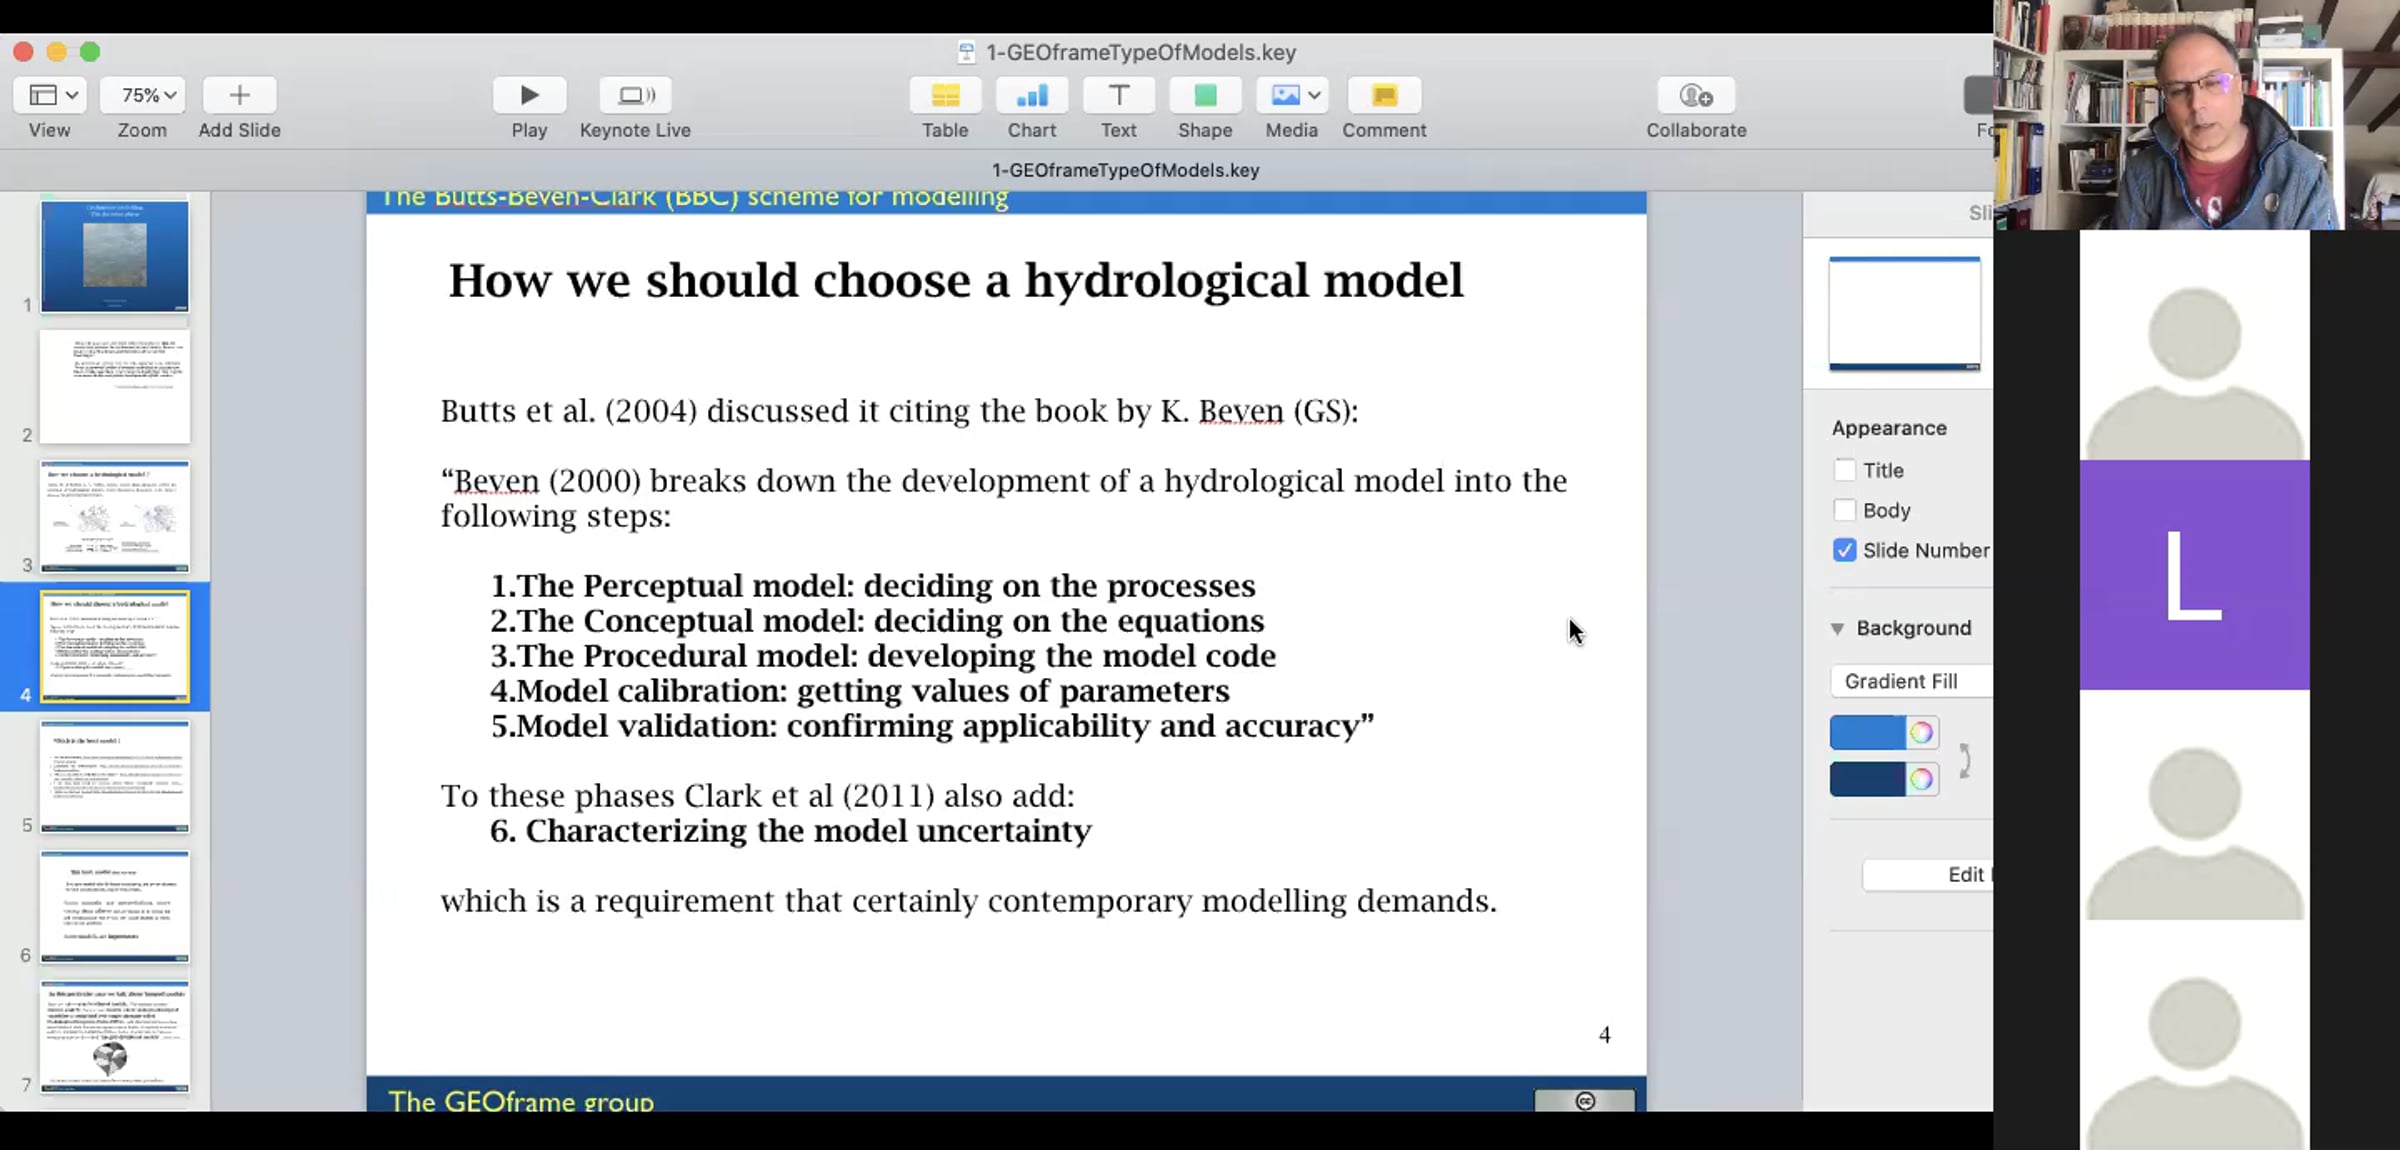2400x1150 pixels.
Task: Insert a shape with the Shape icon
Action: pos(1205,95)
